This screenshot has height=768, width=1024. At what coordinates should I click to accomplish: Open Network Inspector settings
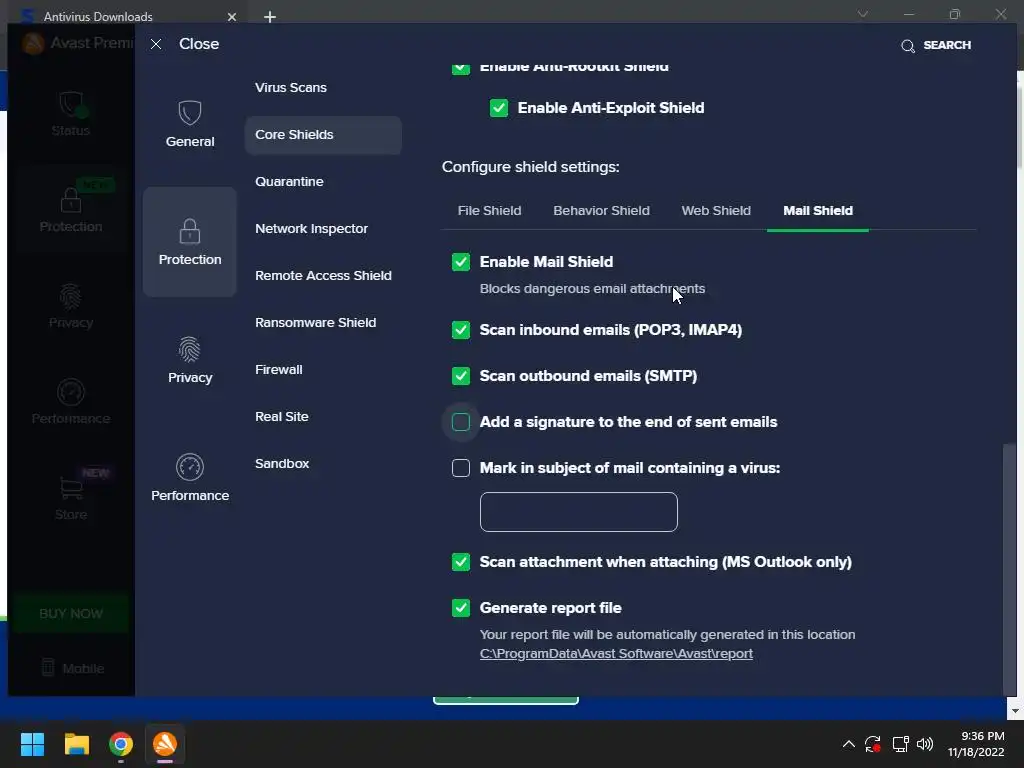312,229
